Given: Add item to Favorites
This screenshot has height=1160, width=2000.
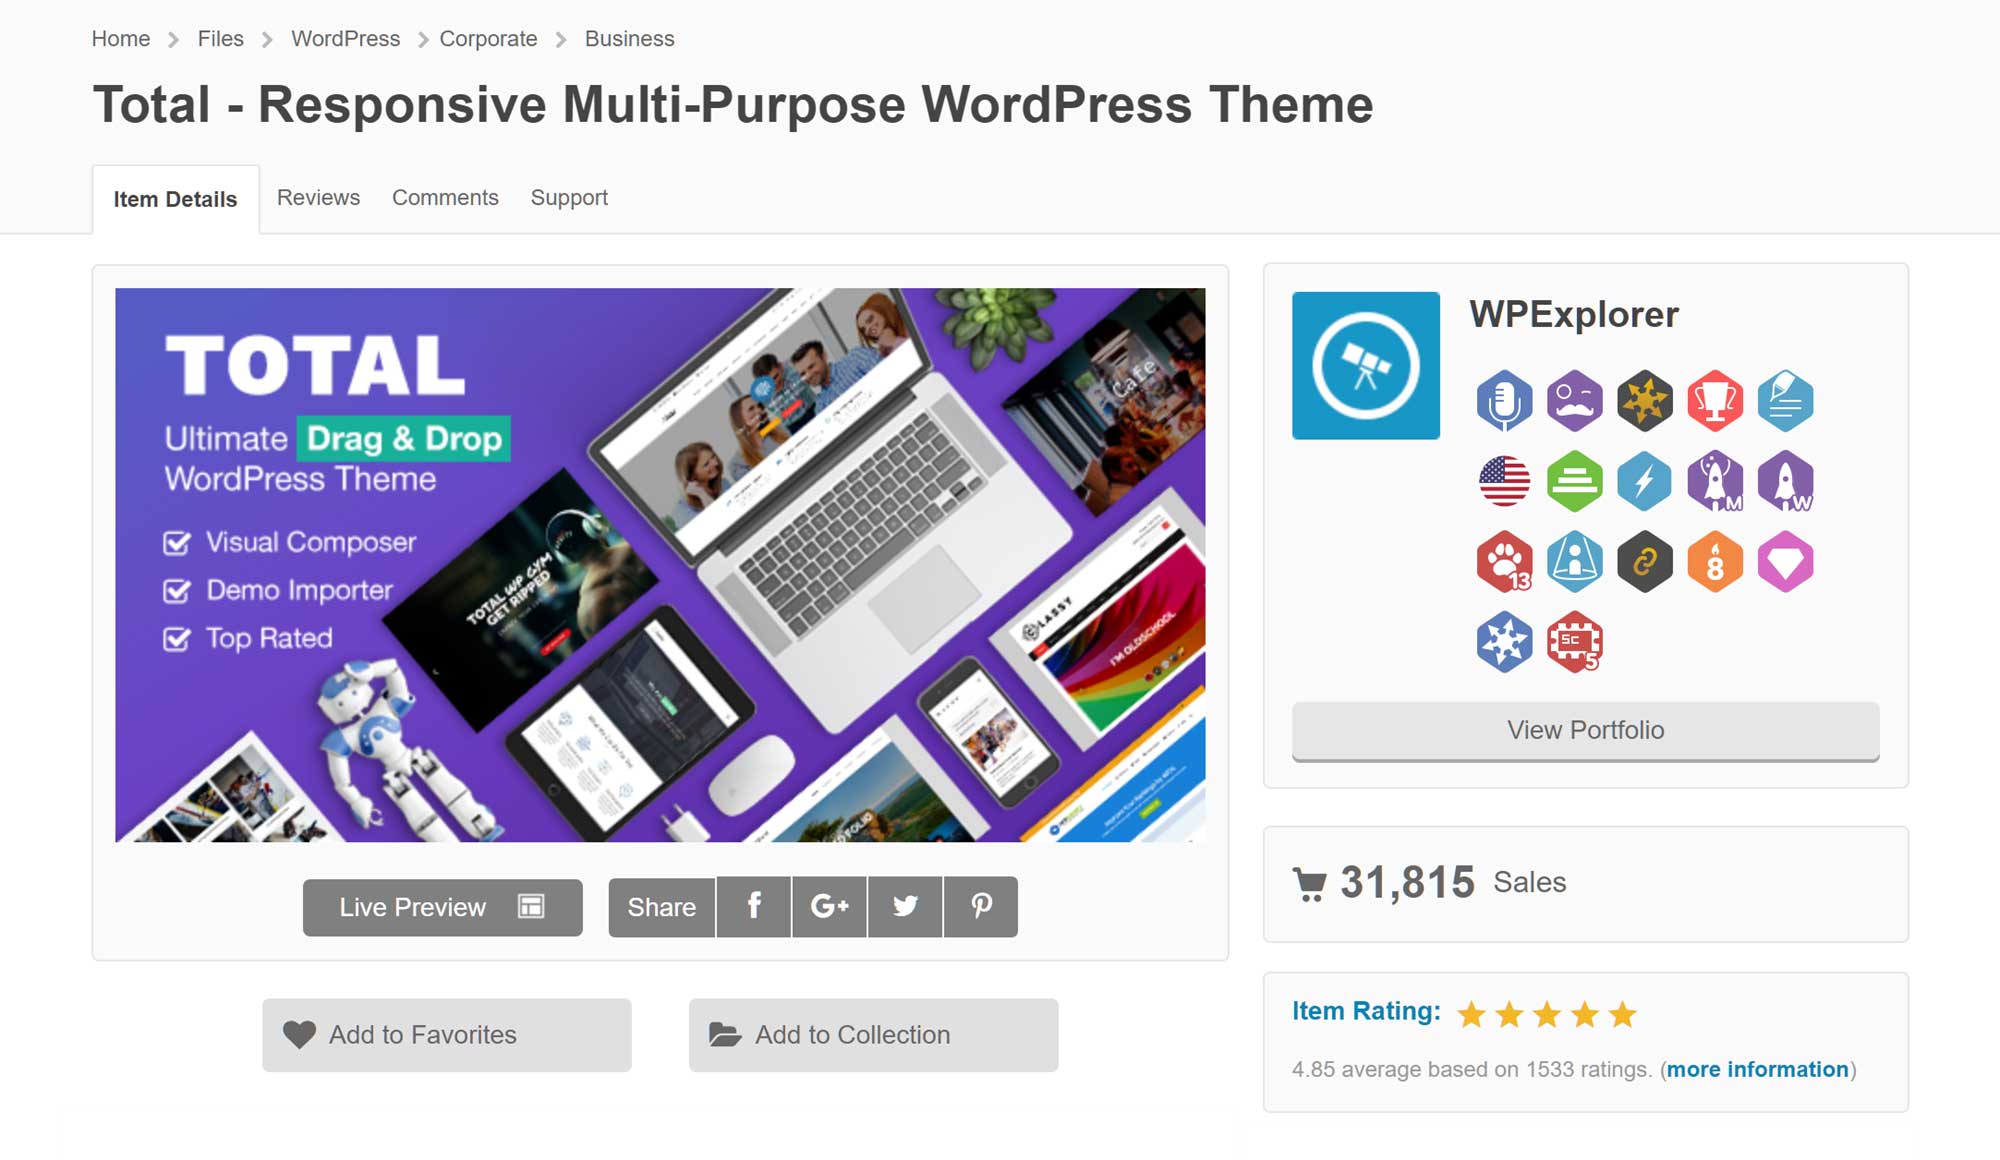Looking at the screenshot, I should pos(447,1035).
